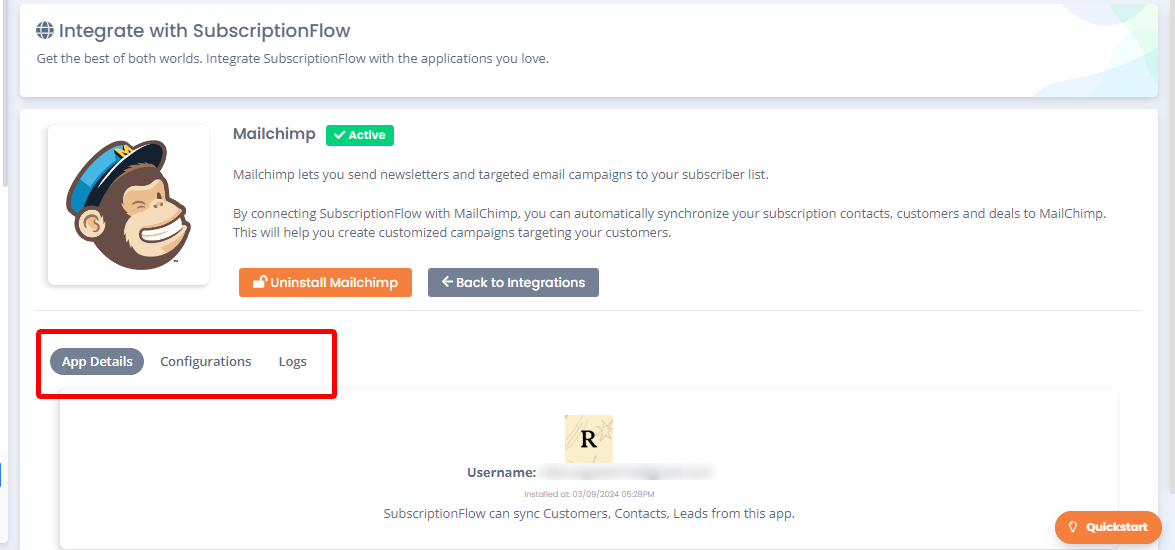Viewport: 1175px width, 550px height.
Task: Click the lightbulb icon in Quickstart
Action: [1072, 527]
